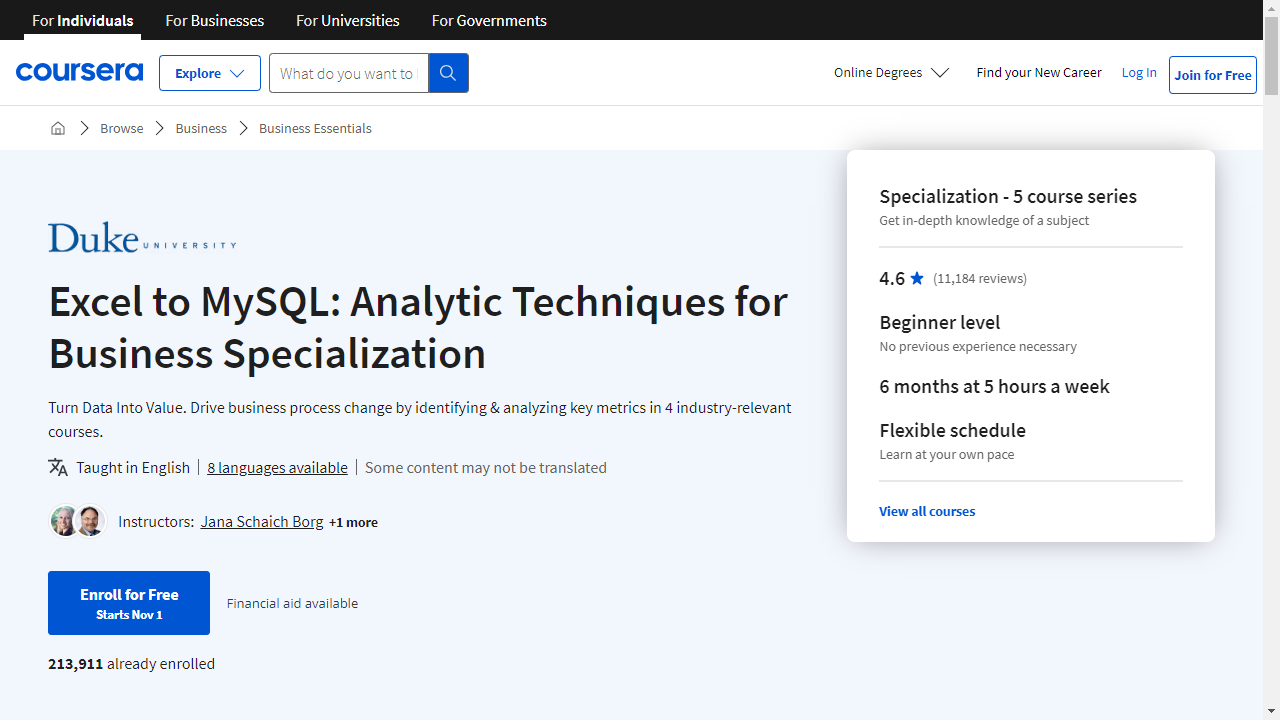Click View all courses link
1280x720 pixels.
[927, 511]
